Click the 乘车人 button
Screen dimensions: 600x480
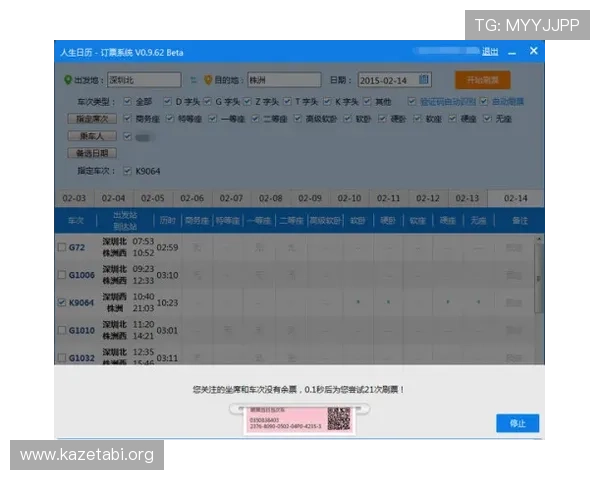click(92, 136)
